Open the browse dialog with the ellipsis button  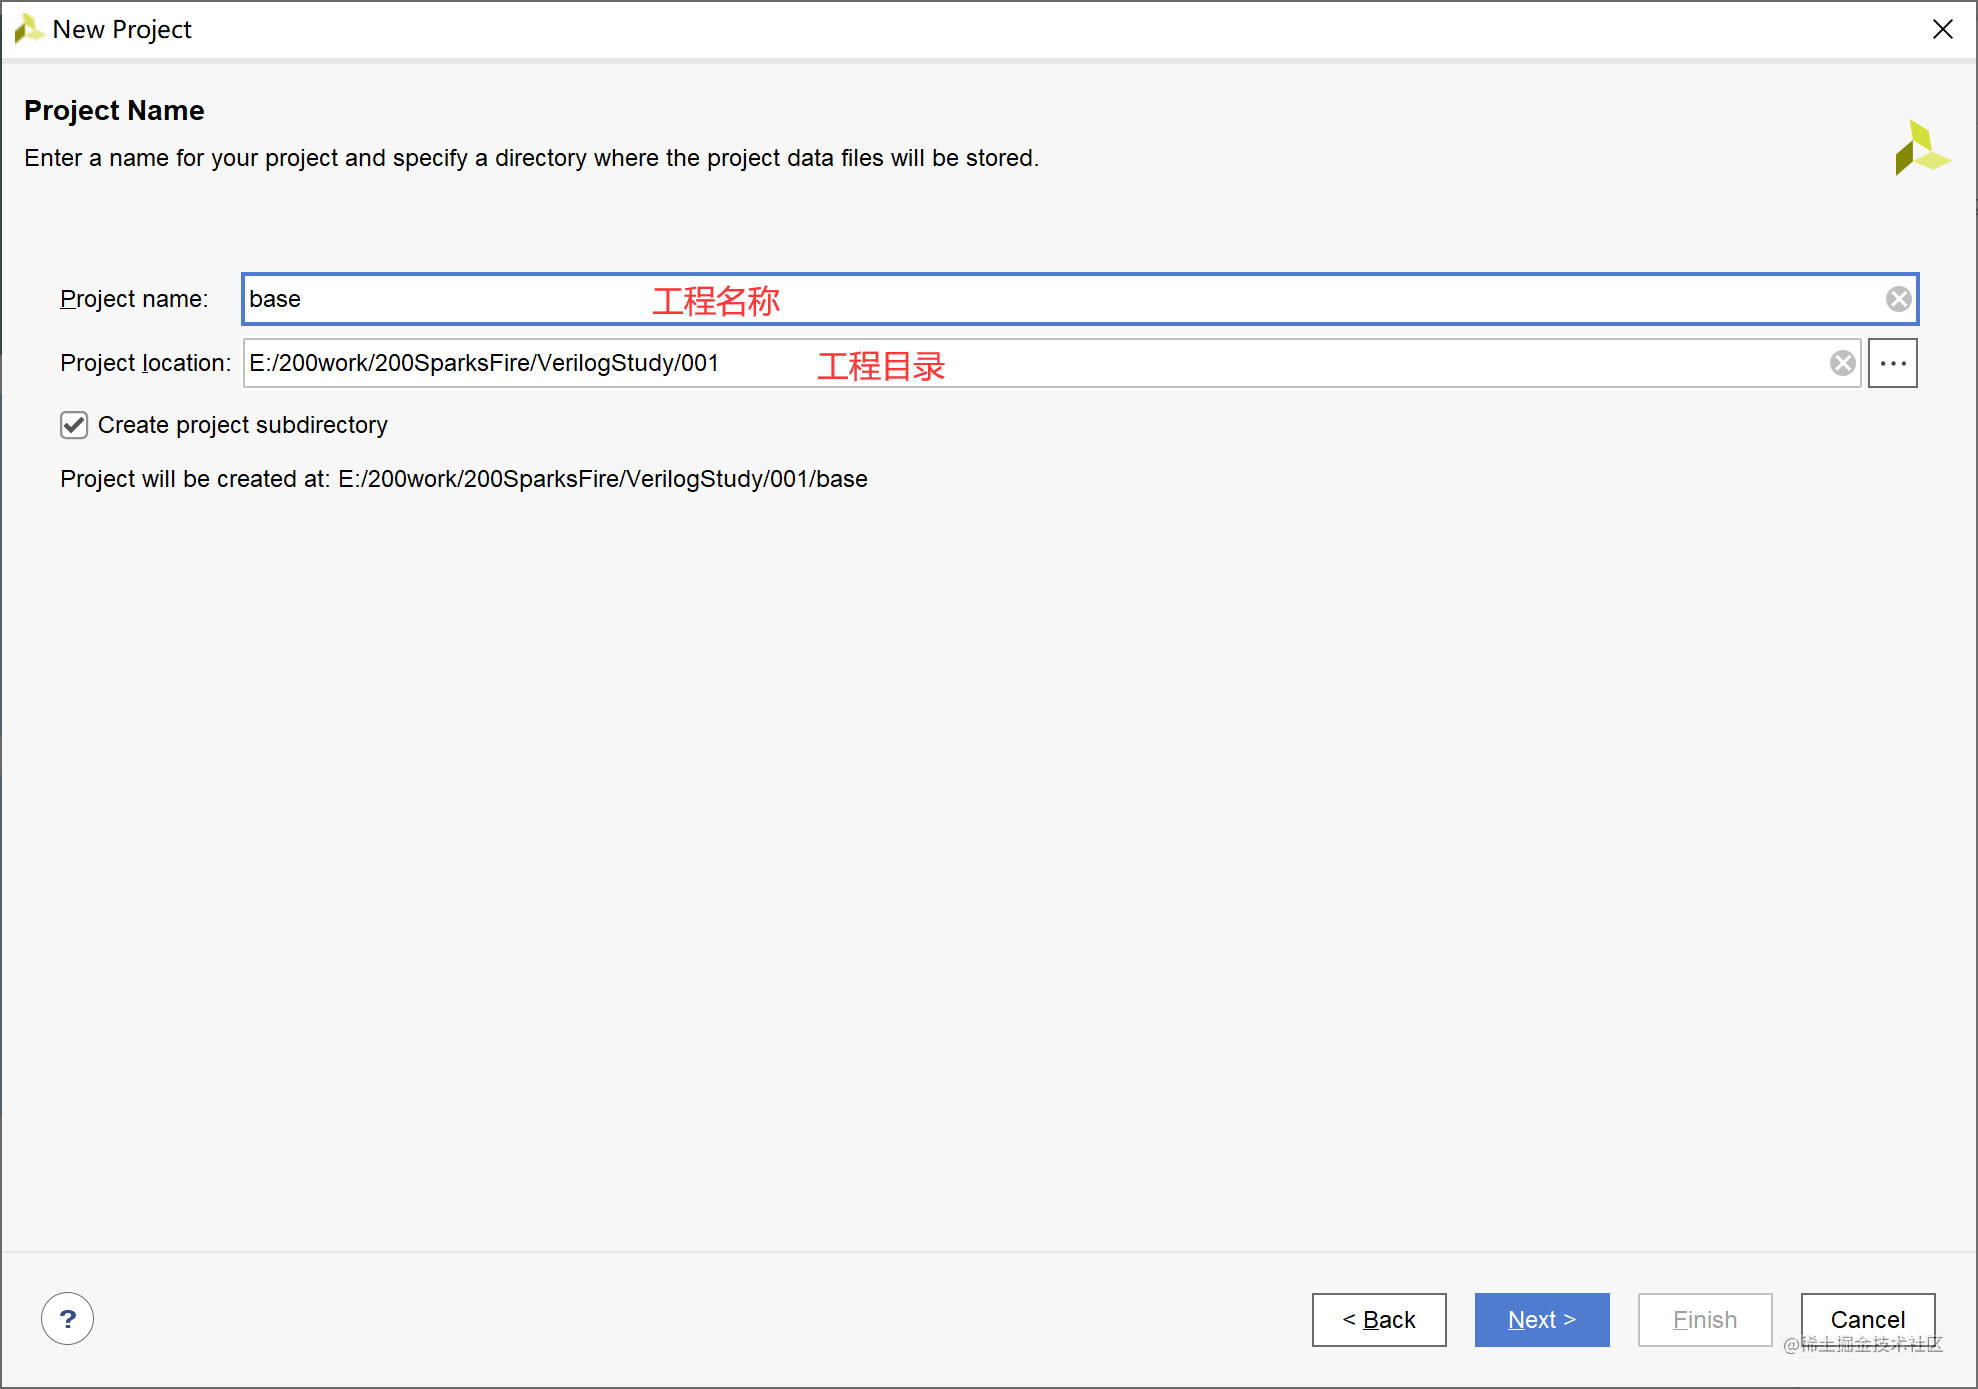1892,363
